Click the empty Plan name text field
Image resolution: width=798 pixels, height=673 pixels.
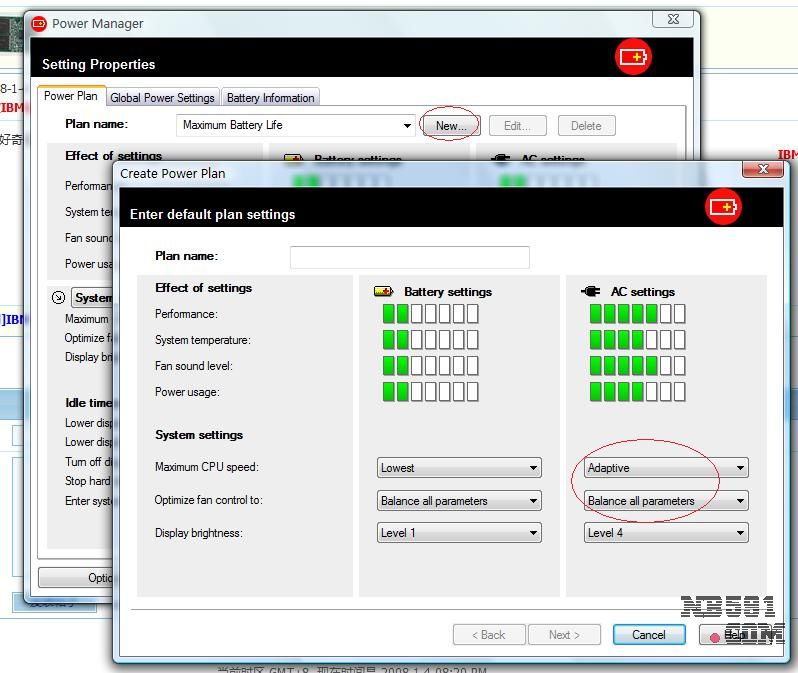409,257
